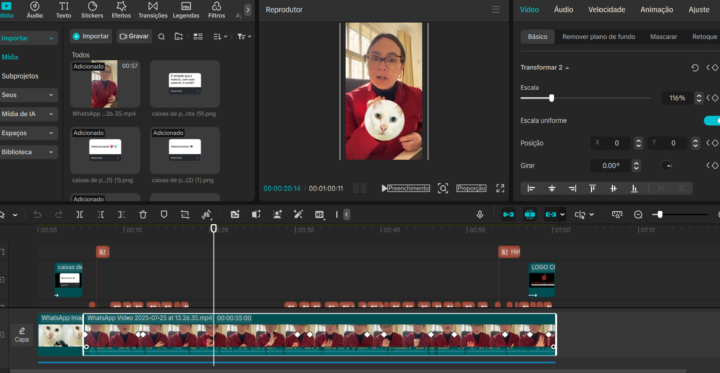The height and width of the screenshot is (373, 720).
Task: Click the Girar rotation dial
Action: (666, 165)
